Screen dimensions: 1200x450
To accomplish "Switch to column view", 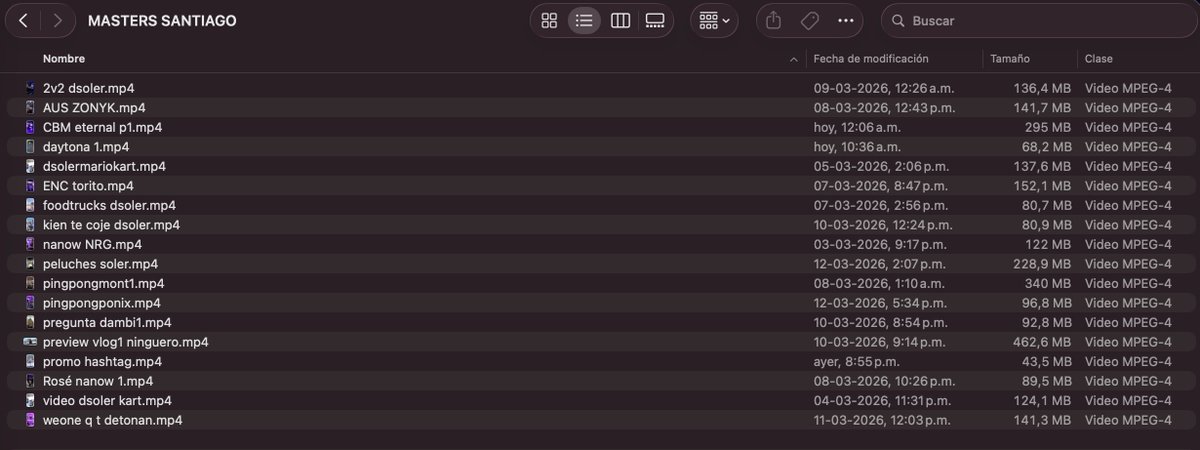I will coord(620,20).
